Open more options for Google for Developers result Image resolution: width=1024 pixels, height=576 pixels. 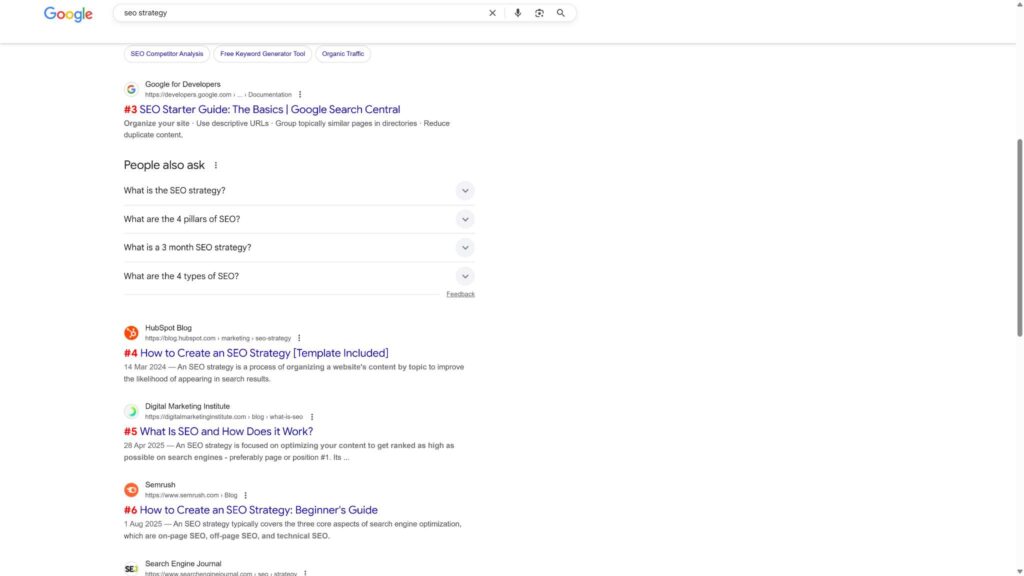300,95
